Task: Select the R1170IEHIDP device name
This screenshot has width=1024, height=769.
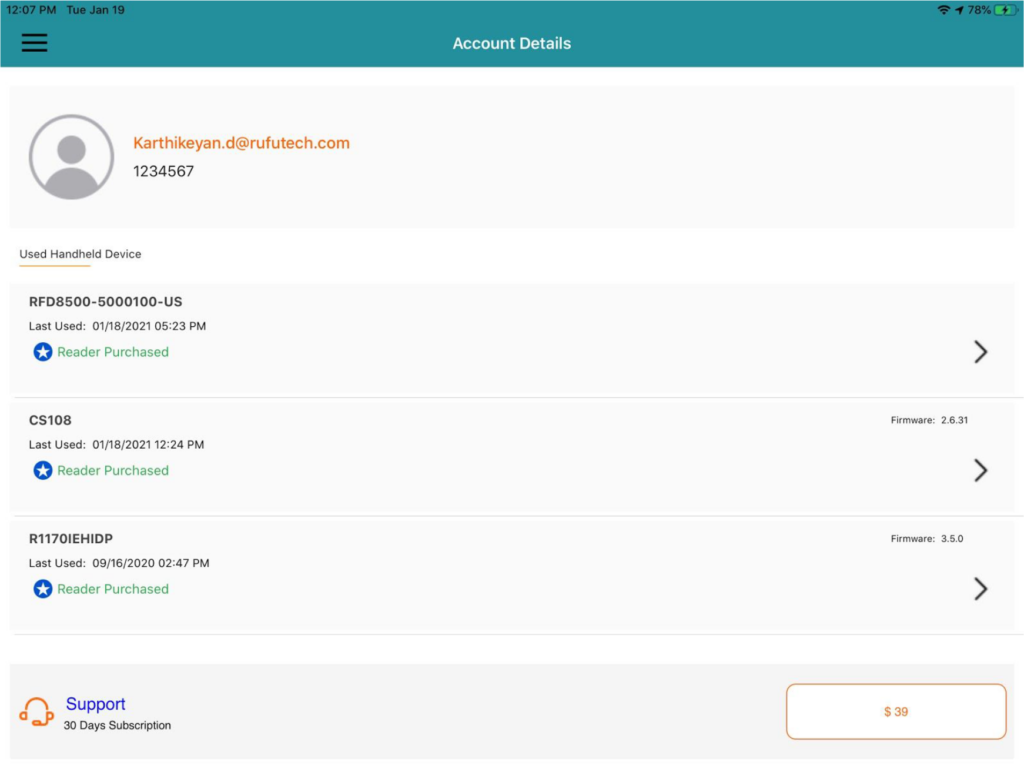Action: 71,539
